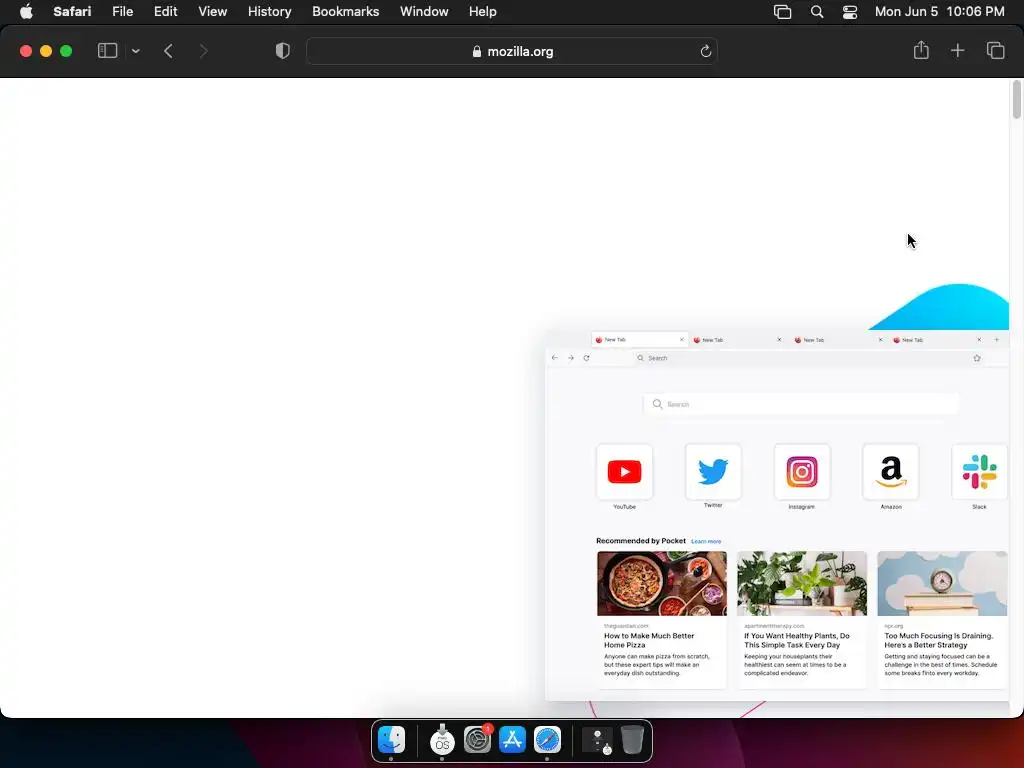The image size is (1024, 768).
Task: Click 'Too Much Focusing Is Draining' article title
Action: point(938,640)
